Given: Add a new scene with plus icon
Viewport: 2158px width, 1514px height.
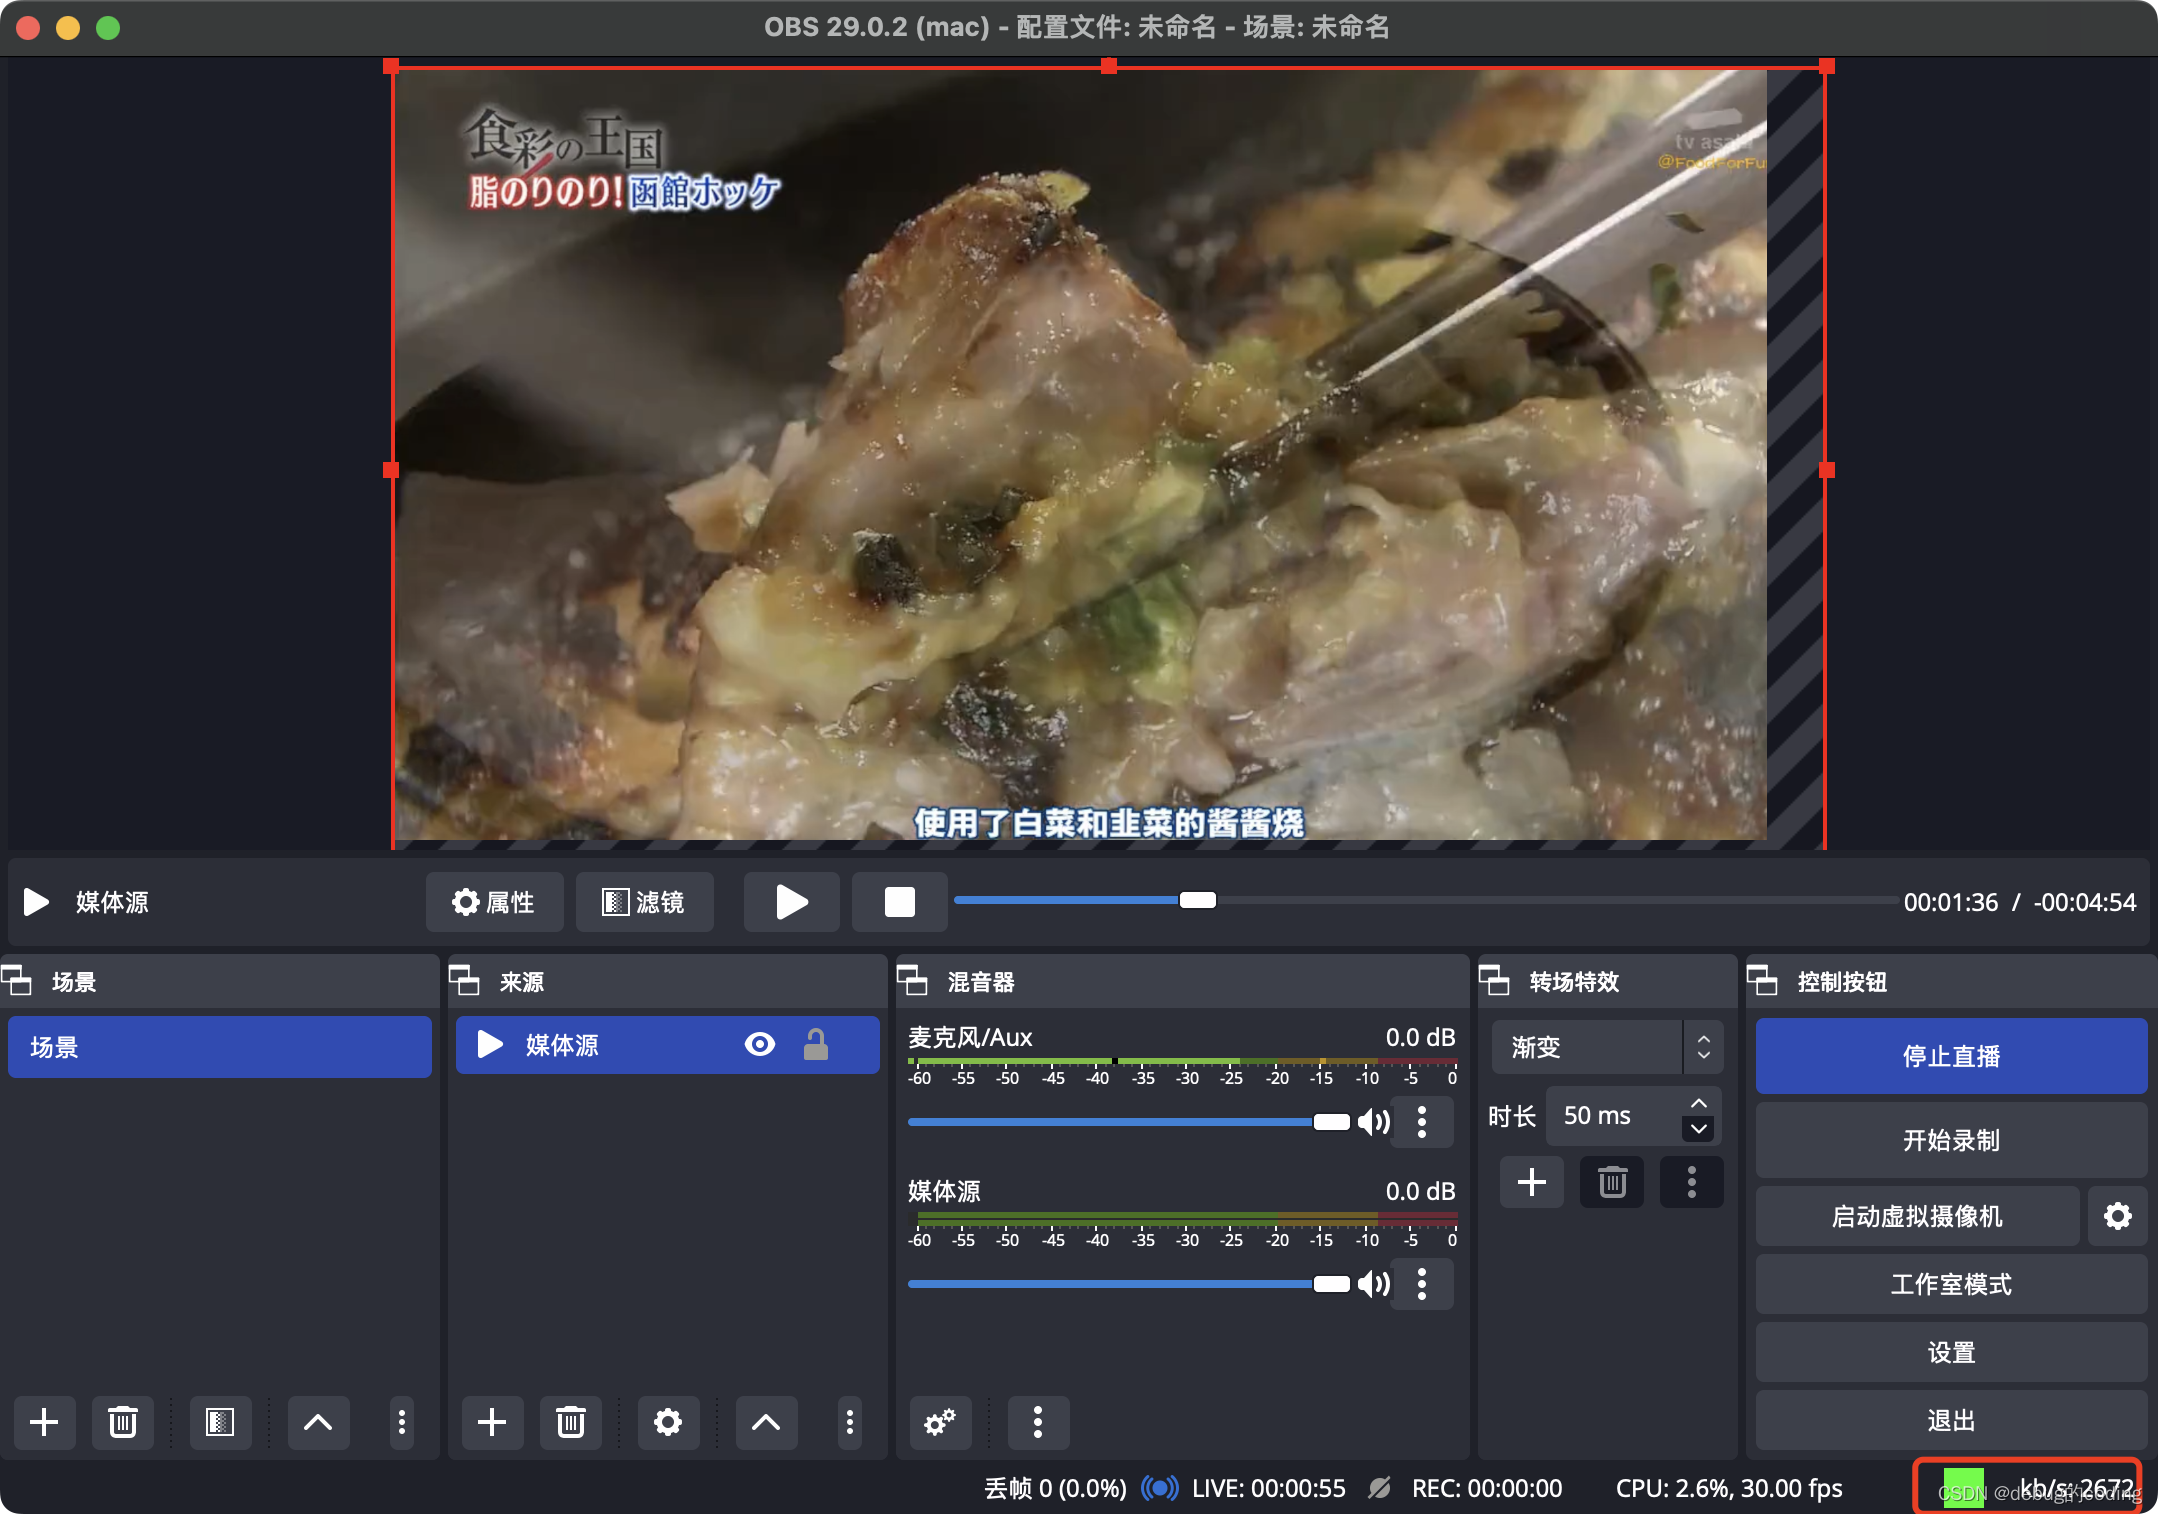Looking at the screenshot, I should coord(44,1421).
